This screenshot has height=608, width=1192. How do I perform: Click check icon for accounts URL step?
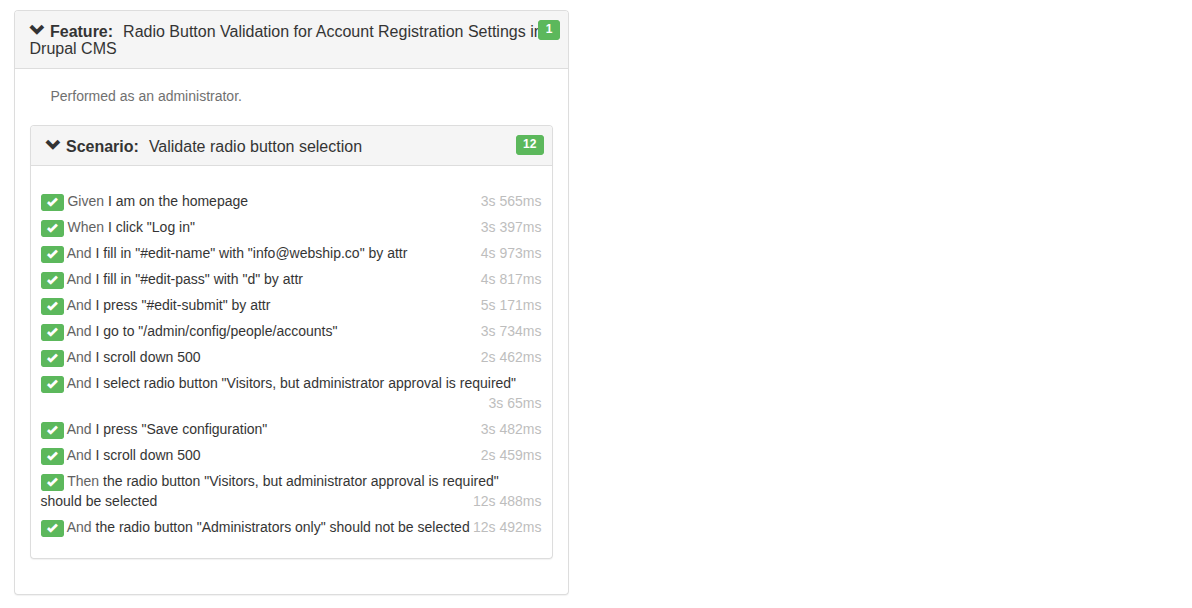(x=52, y=332)
